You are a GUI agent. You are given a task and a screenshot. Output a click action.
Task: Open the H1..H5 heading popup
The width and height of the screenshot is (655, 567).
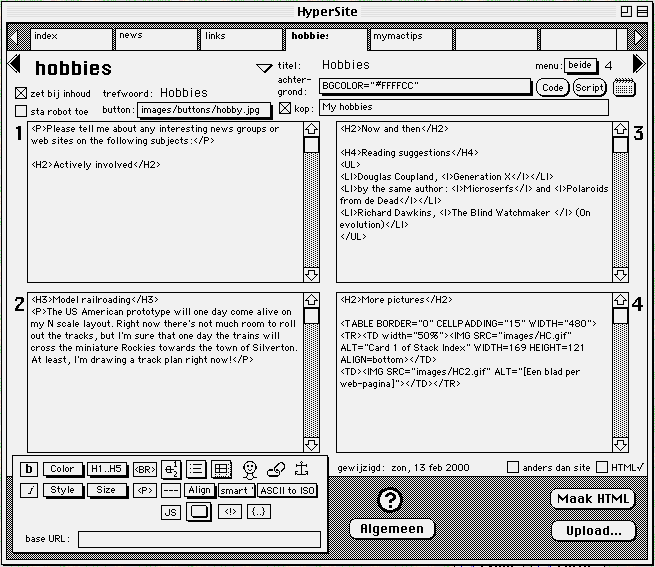tap(107, 469)
